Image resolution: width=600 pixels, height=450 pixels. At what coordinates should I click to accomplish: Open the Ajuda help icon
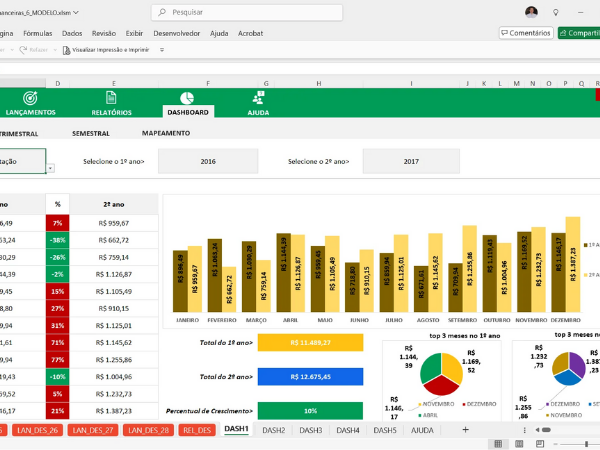(x=258, y=98)
